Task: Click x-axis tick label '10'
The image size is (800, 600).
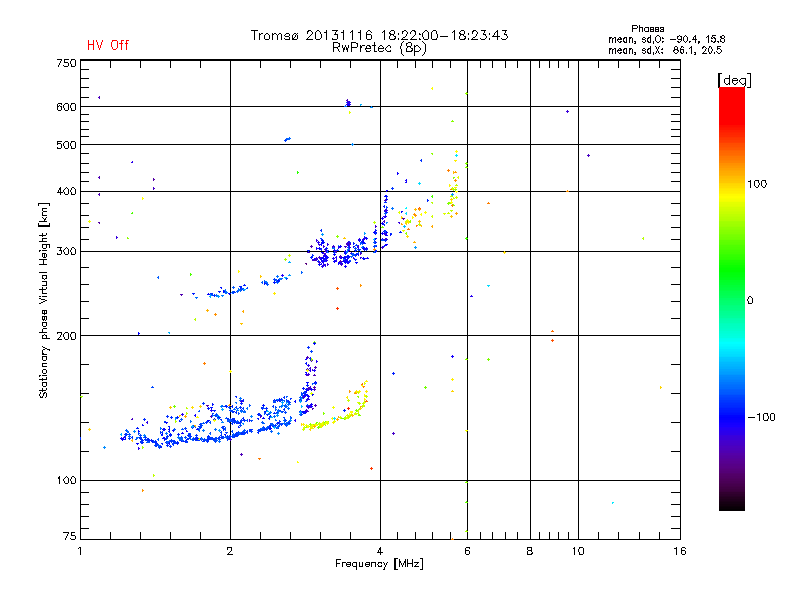Action: (578, 551)
